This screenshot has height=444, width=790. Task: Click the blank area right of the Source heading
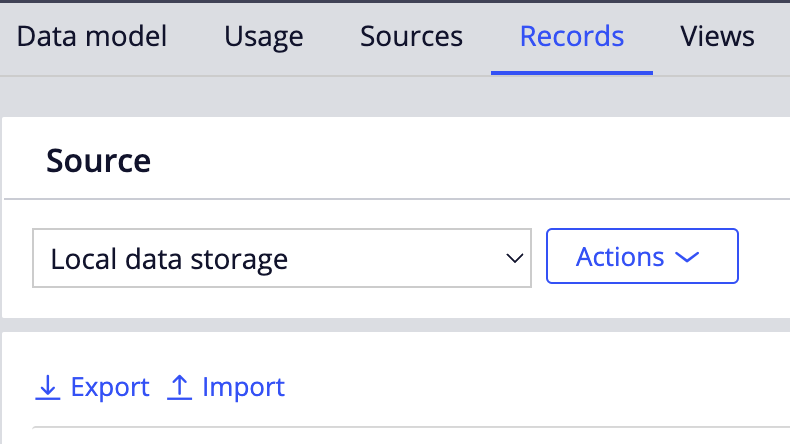point(469,160)
